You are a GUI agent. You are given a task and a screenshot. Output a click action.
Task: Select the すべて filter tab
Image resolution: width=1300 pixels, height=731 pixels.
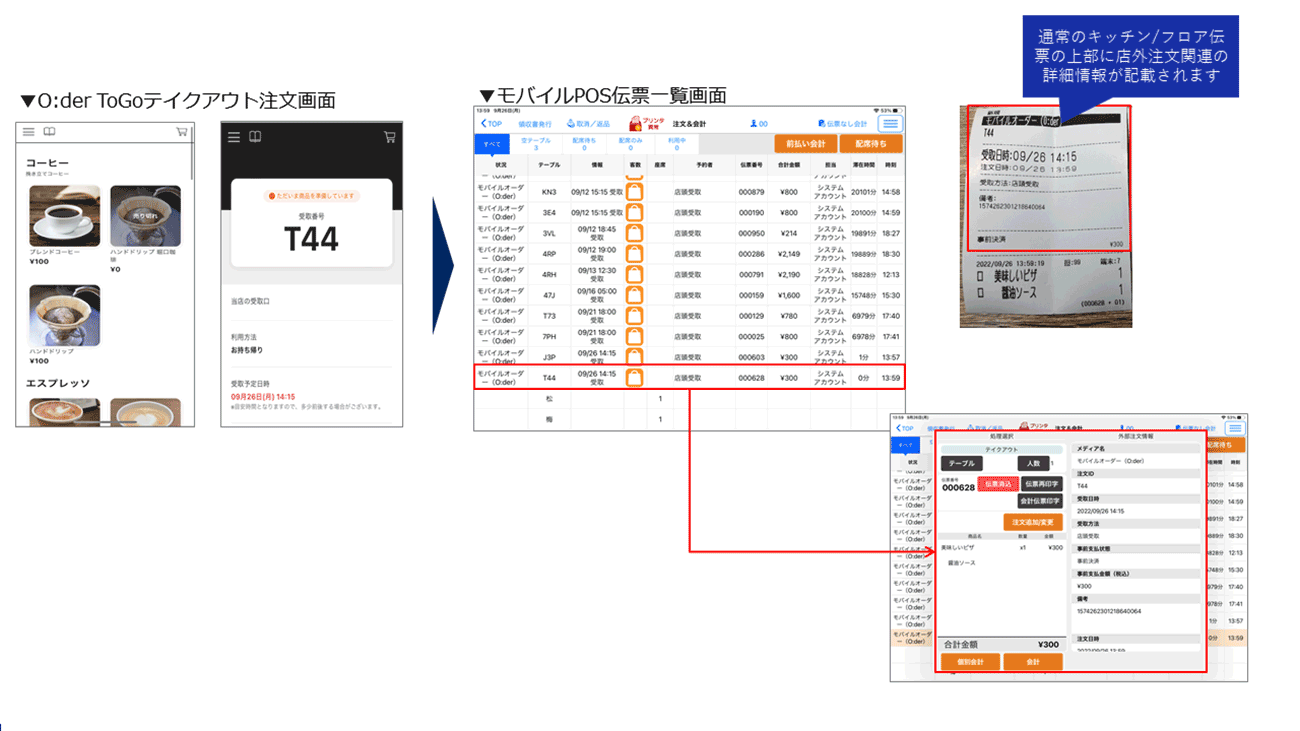[492, 145]
